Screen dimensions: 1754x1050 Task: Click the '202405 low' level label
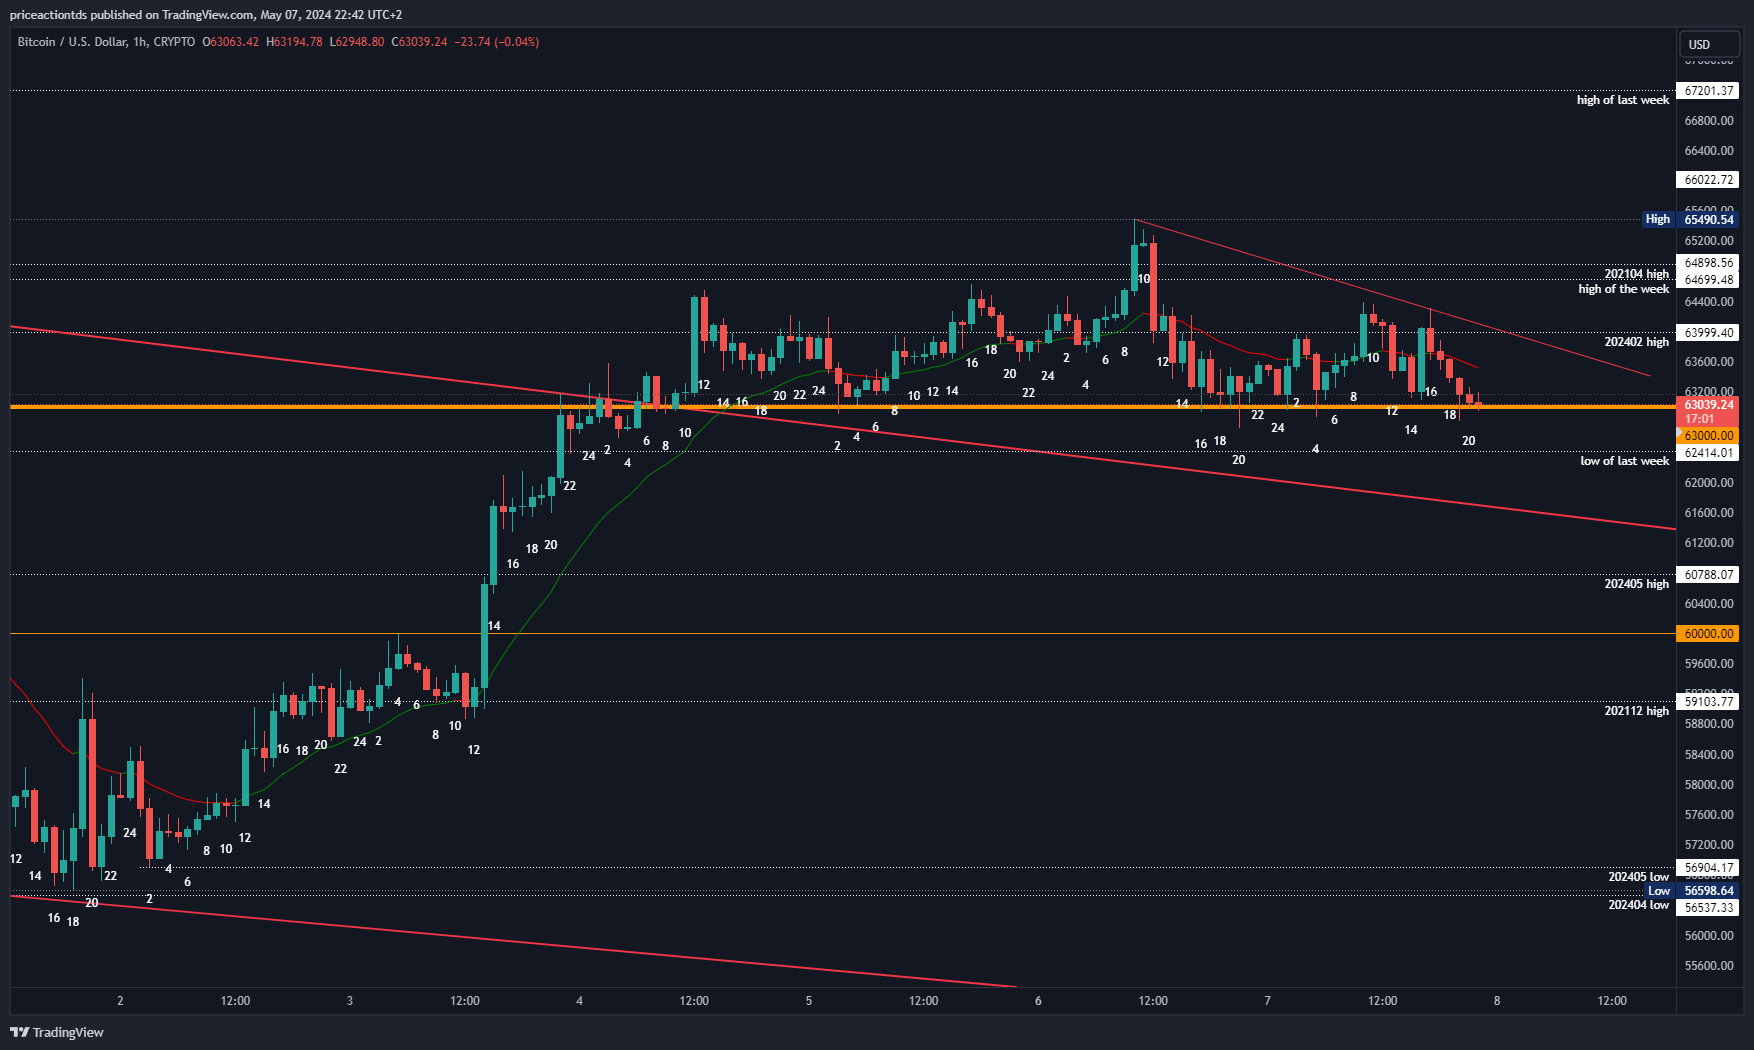click(1638, 877)
